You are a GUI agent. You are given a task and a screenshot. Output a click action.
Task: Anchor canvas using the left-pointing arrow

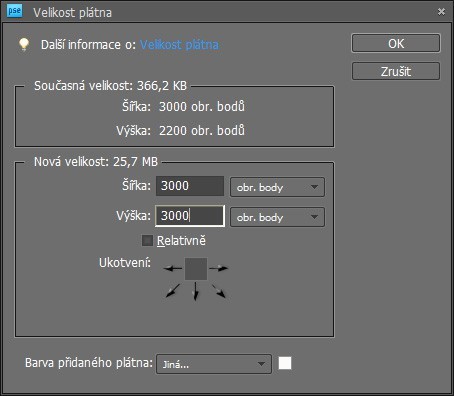click(173, 268)
